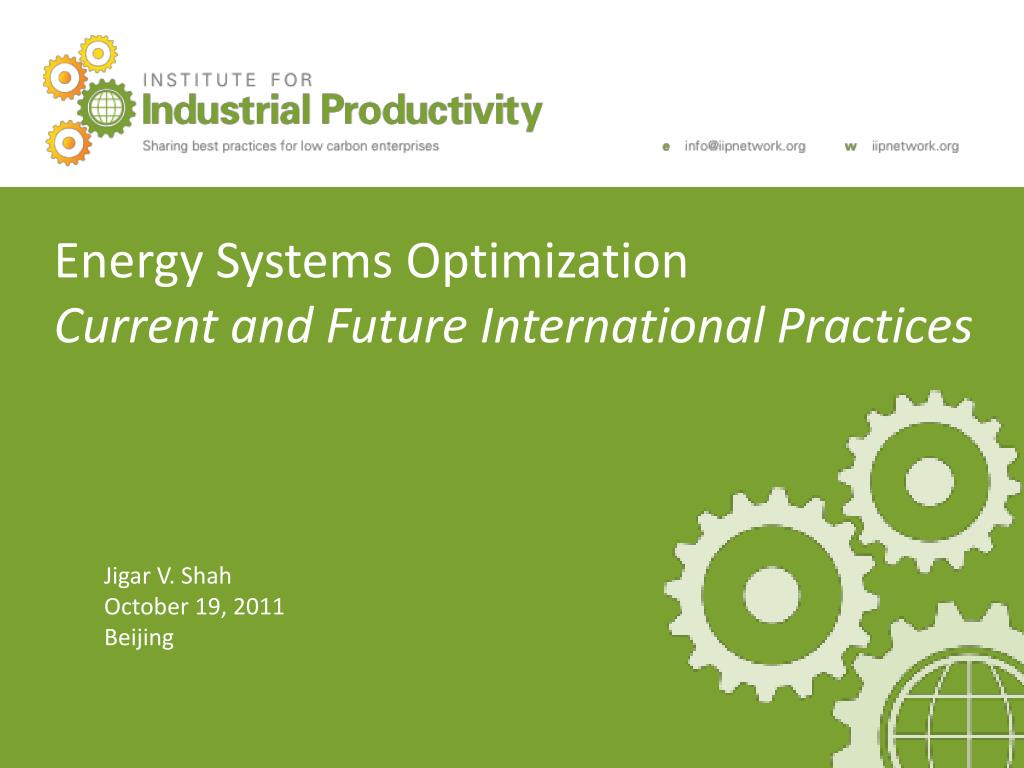Click the subtitle 'Current and Future International Practices'
Viewport: 1024px width, 768px height.
(x=513, y=325)
